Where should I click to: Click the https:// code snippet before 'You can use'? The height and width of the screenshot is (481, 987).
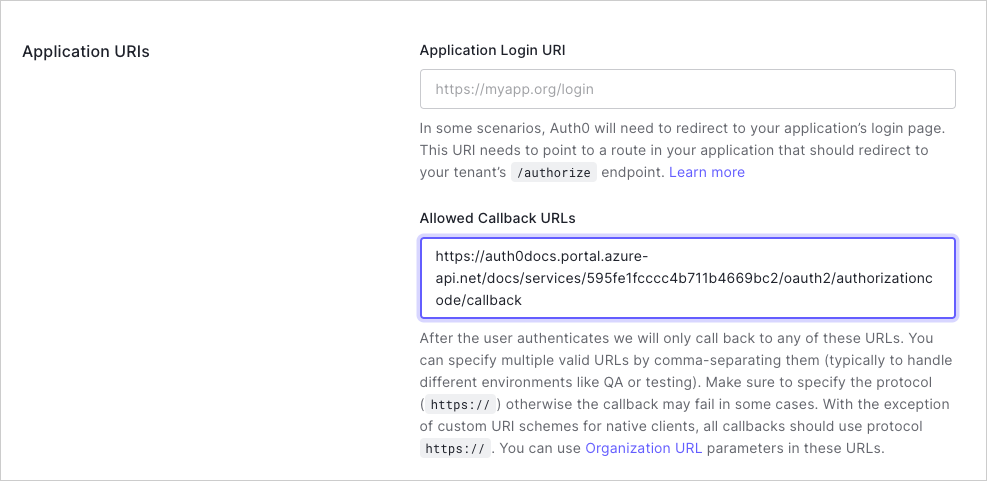pyautogui.click(x=455, y=449)
